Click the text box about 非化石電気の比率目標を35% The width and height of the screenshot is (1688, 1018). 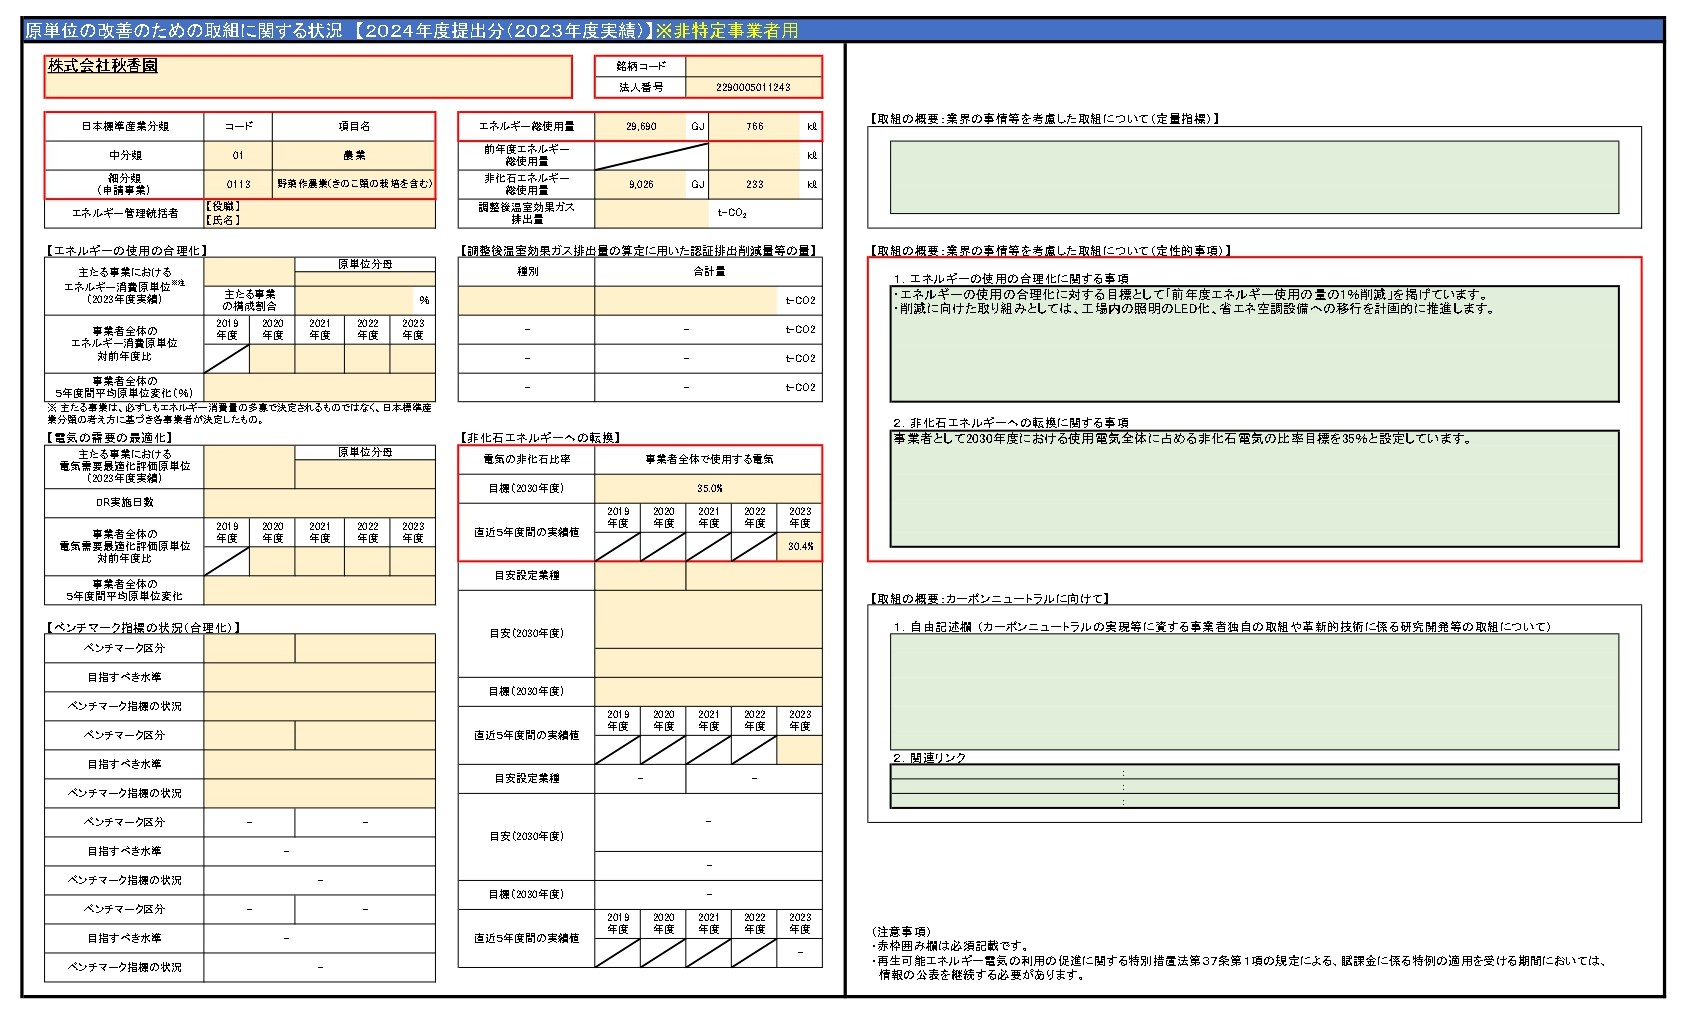tap(1254, 489)
